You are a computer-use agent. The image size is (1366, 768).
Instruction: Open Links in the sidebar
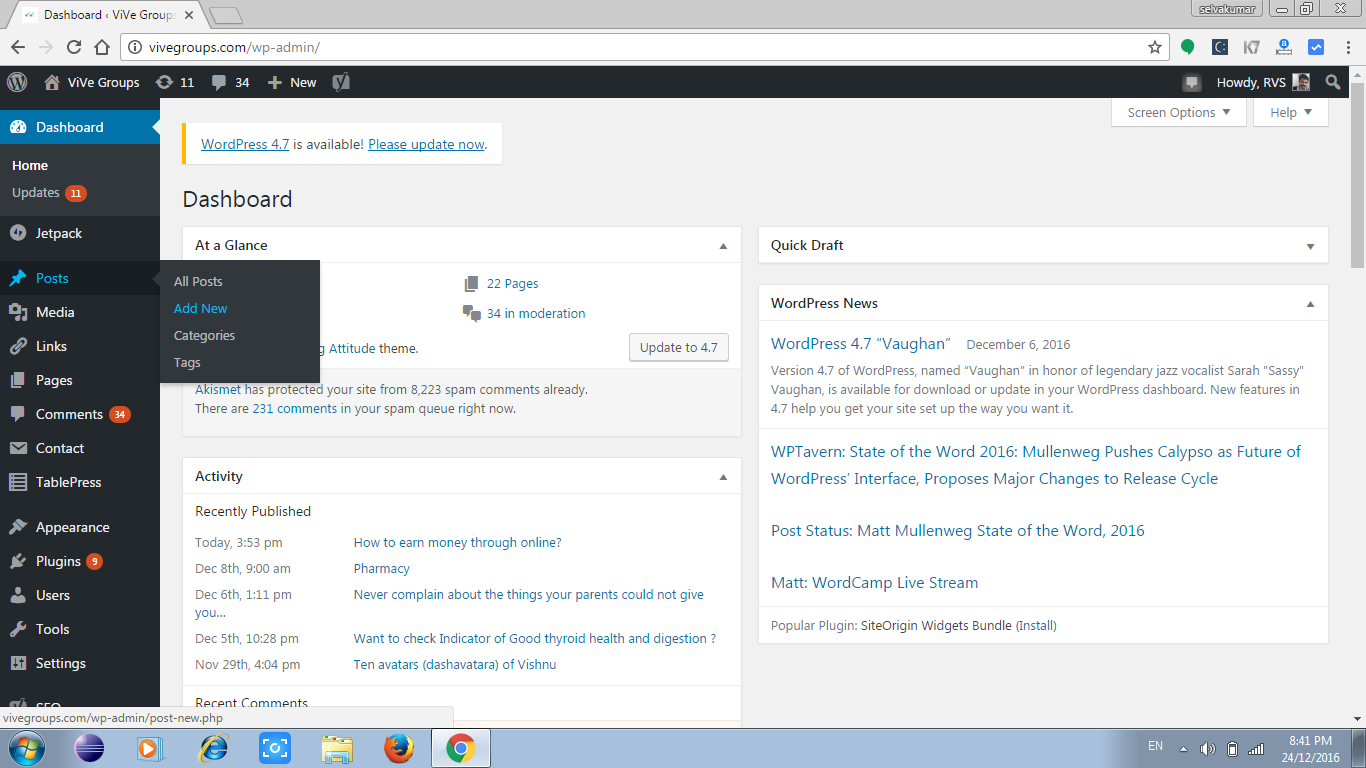(80, 346)
